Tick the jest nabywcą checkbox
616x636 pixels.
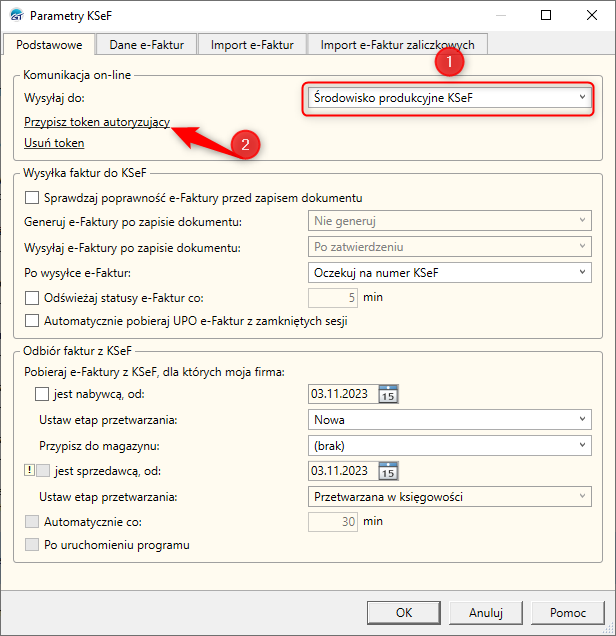point(42,394)
